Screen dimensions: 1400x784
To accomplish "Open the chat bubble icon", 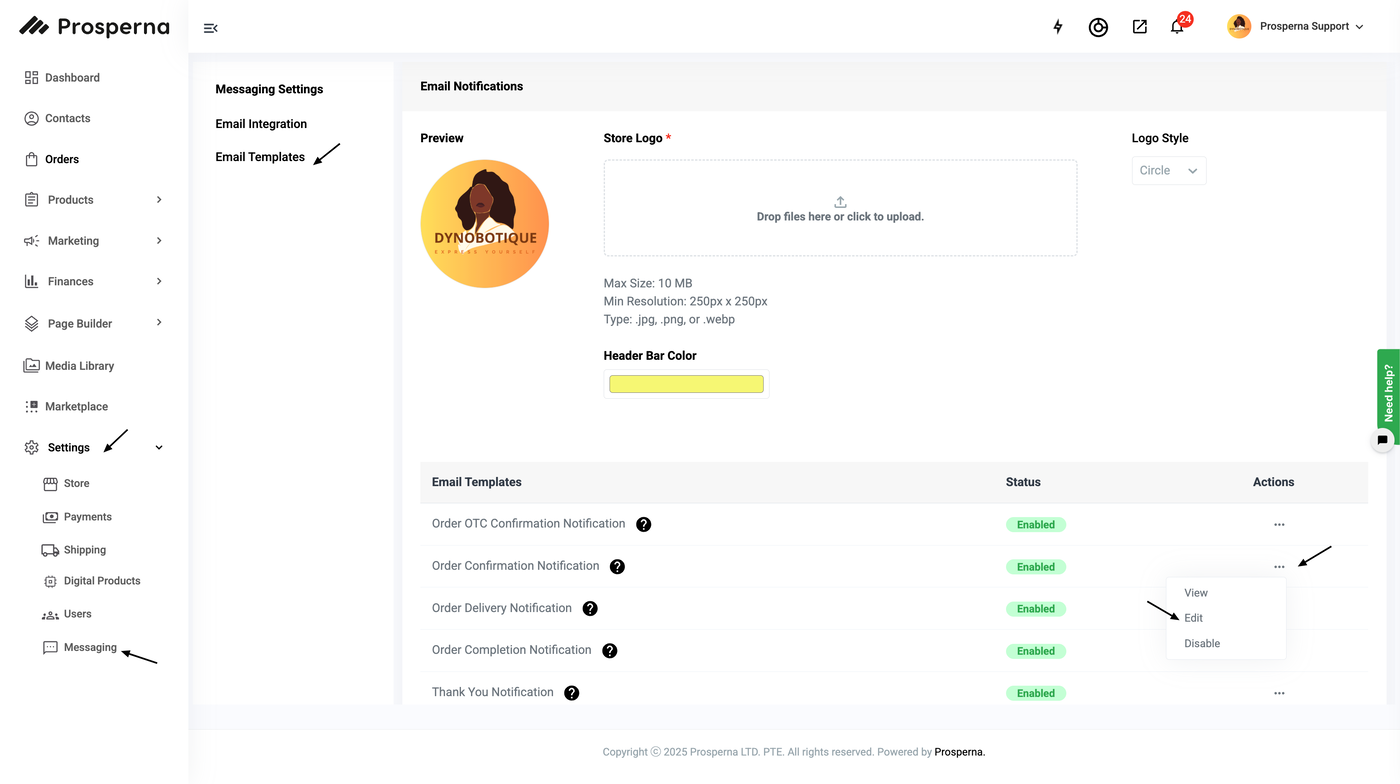I will pos(1382,440).
